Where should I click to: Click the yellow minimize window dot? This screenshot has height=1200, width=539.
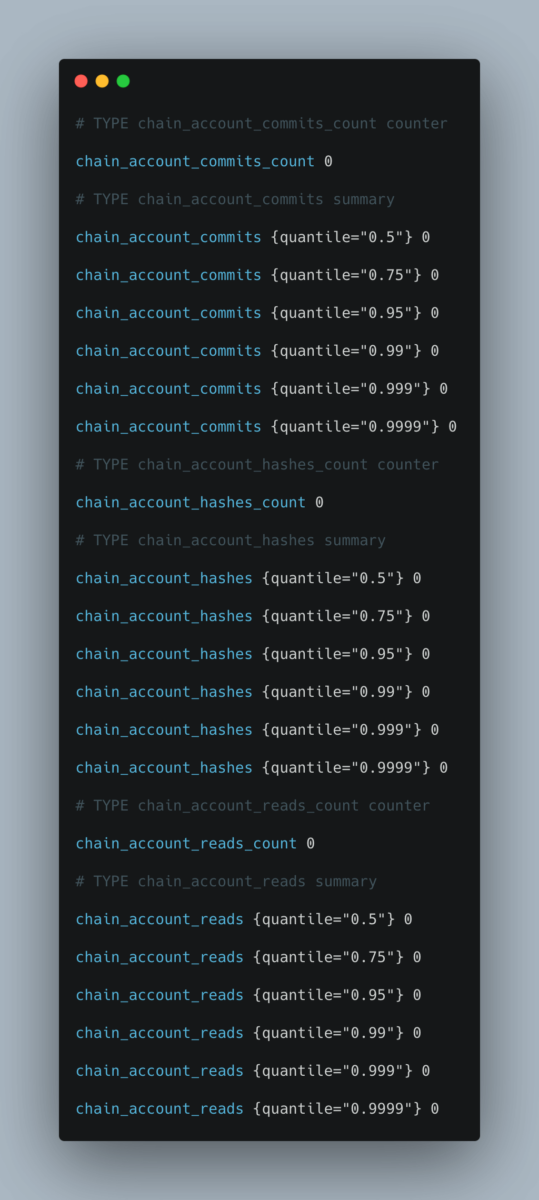(x=102, y=81)
